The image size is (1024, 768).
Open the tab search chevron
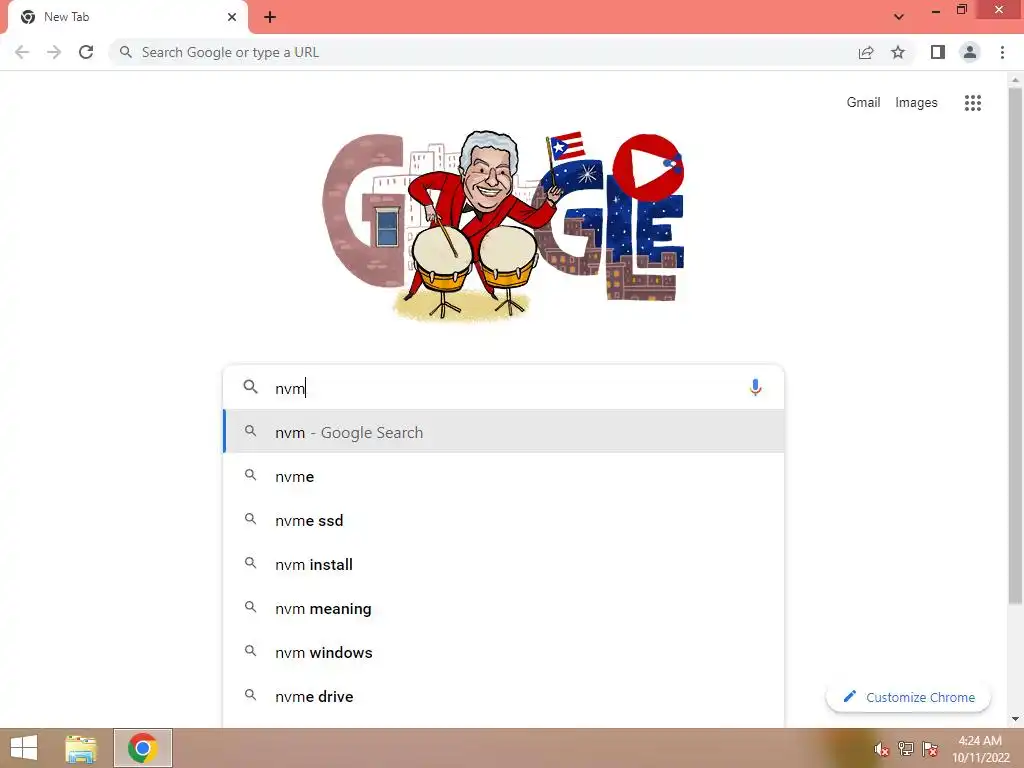click(x=899, y=17)
